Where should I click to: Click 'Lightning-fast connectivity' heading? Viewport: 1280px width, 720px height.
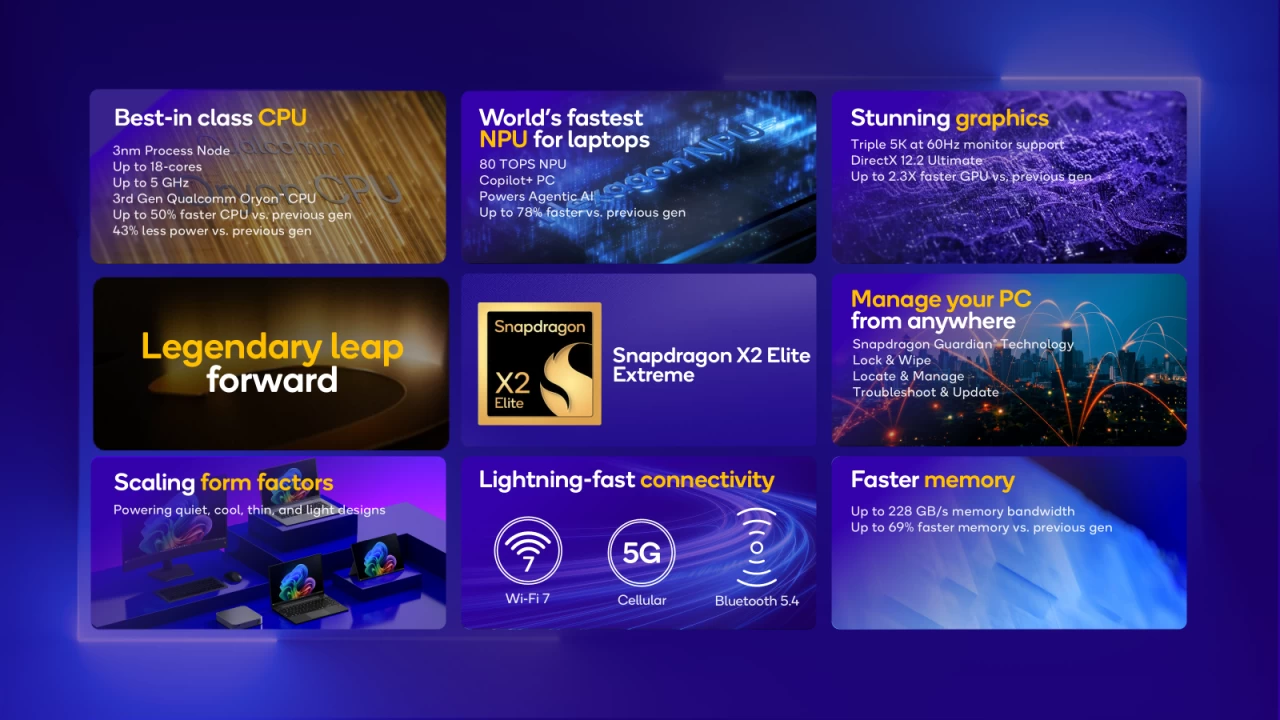626,480
